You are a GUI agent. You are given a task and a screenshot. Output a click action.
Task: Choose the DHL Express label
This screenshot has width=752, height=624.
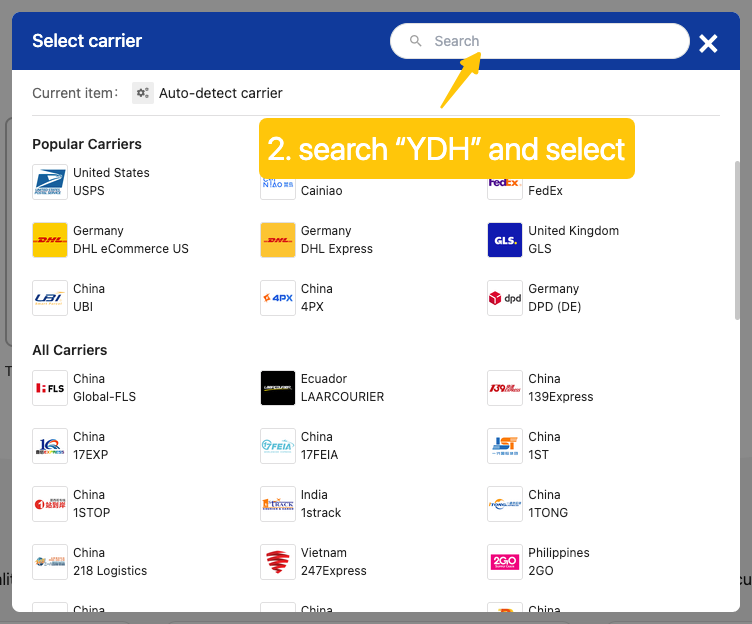pyautogui.click(x=337, y=249)
